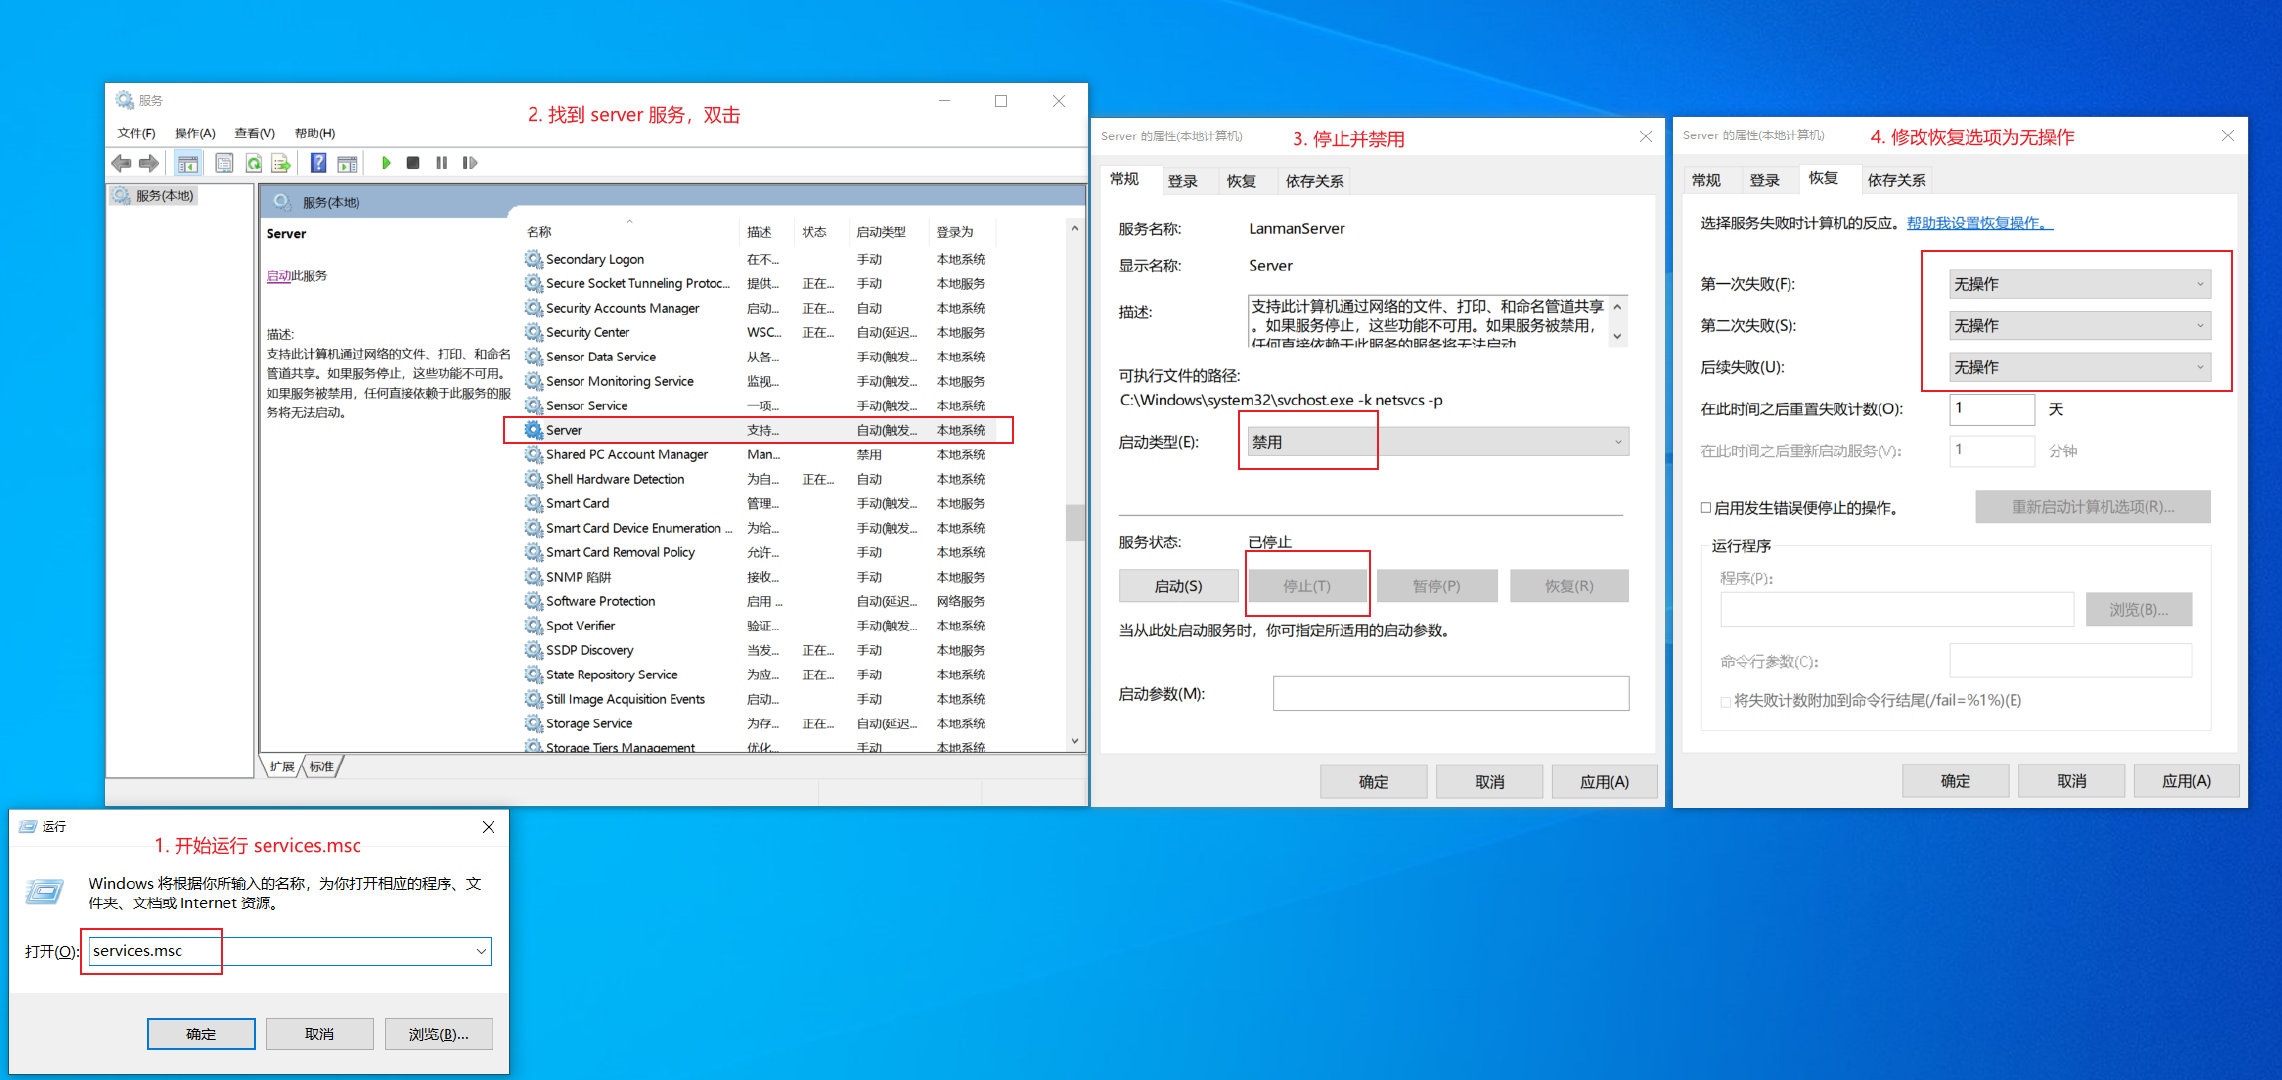Screen dimensions: 2282x1080
Task: Open the 操作(A) menu in Services
Action: [195, 133]
